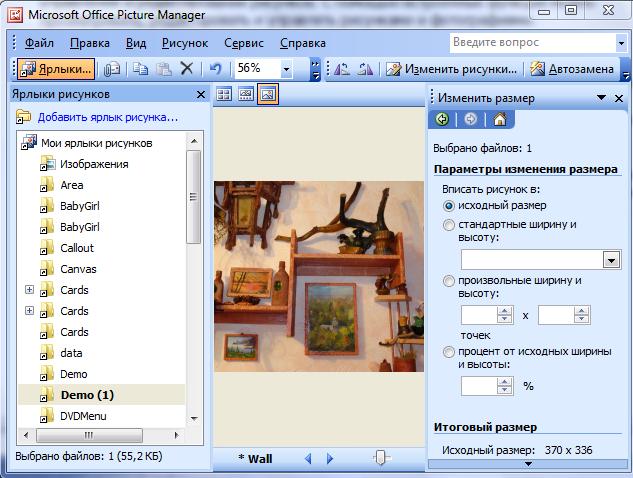Go forward in the task pane
This screenshot has height=478, width=633.
470,119
